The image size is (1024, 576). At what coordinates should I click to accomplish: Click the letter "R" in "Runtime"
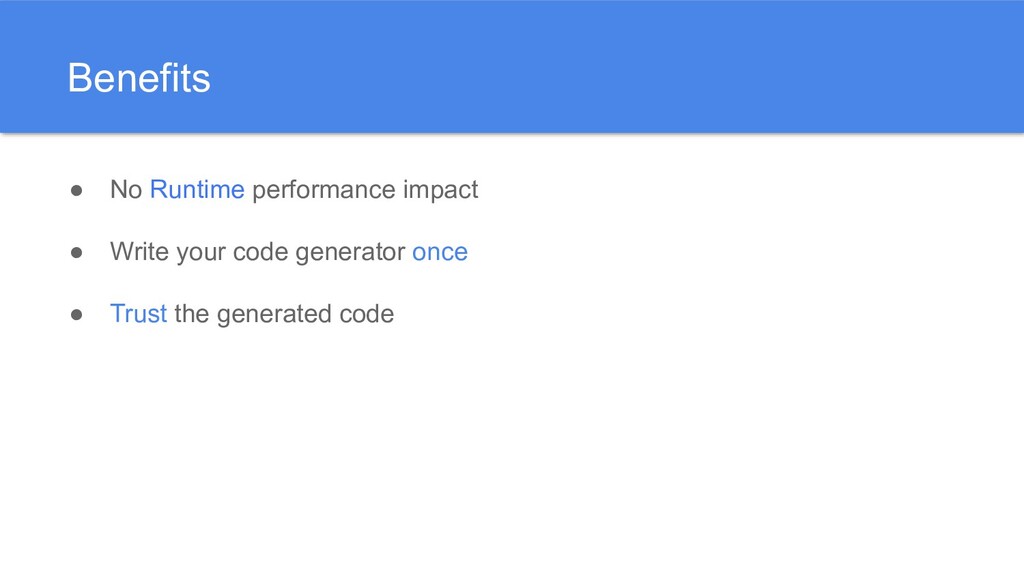point(158,190)
